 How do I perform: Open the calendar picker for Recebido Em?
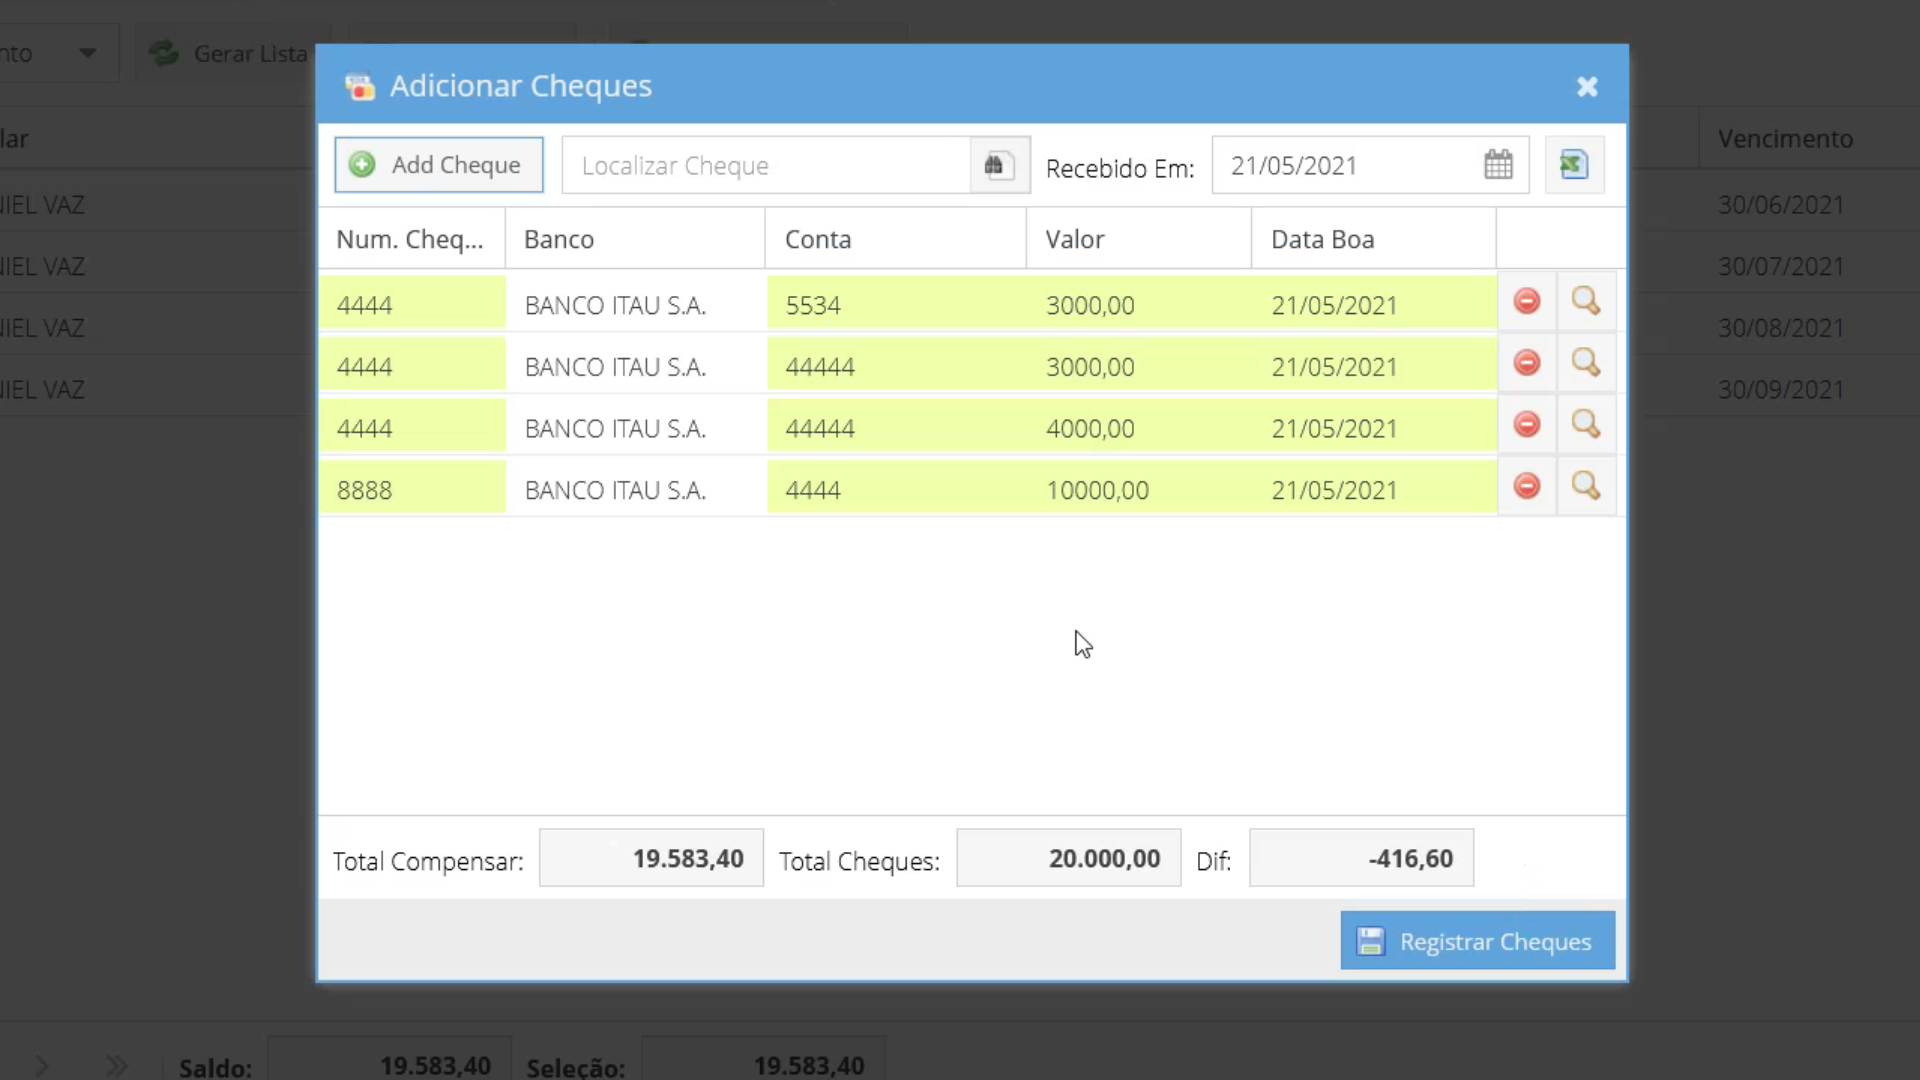1498,165
